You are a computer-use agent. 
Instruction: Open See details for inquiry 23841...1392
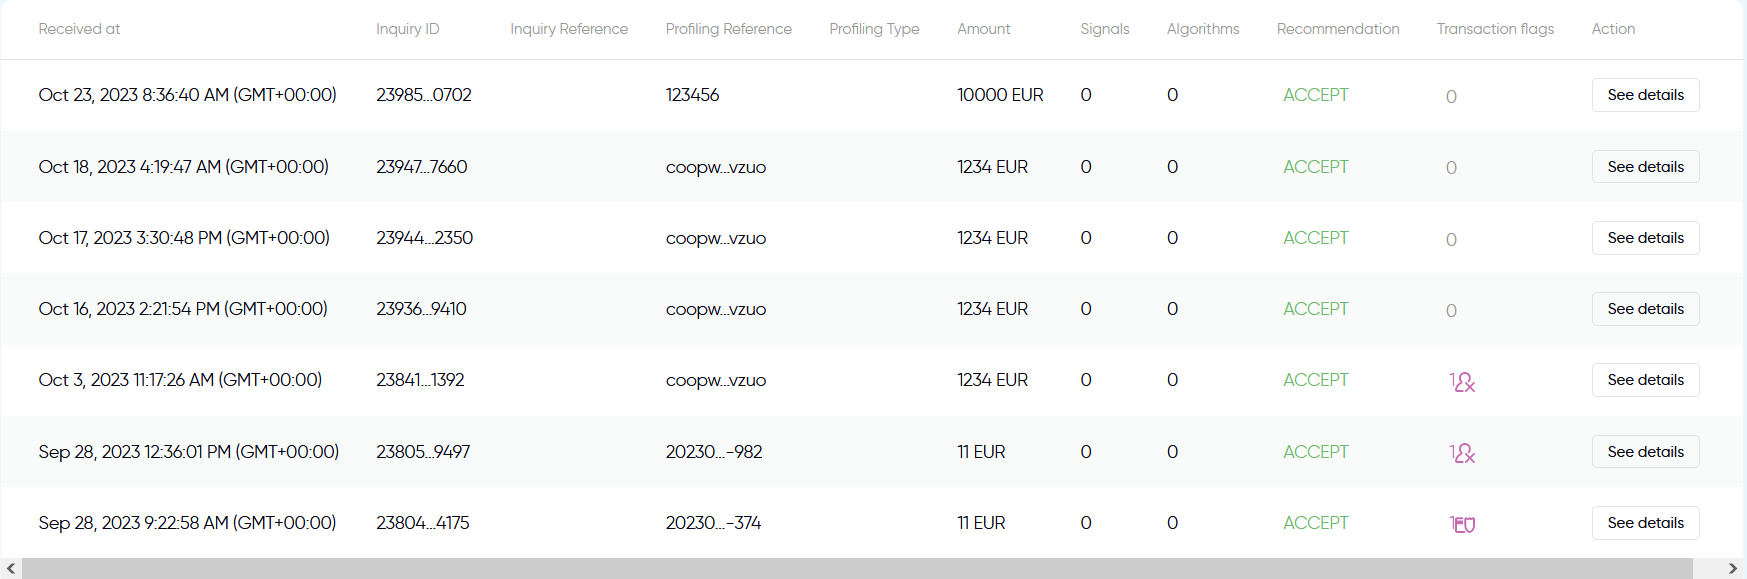tap(1645, 380)
